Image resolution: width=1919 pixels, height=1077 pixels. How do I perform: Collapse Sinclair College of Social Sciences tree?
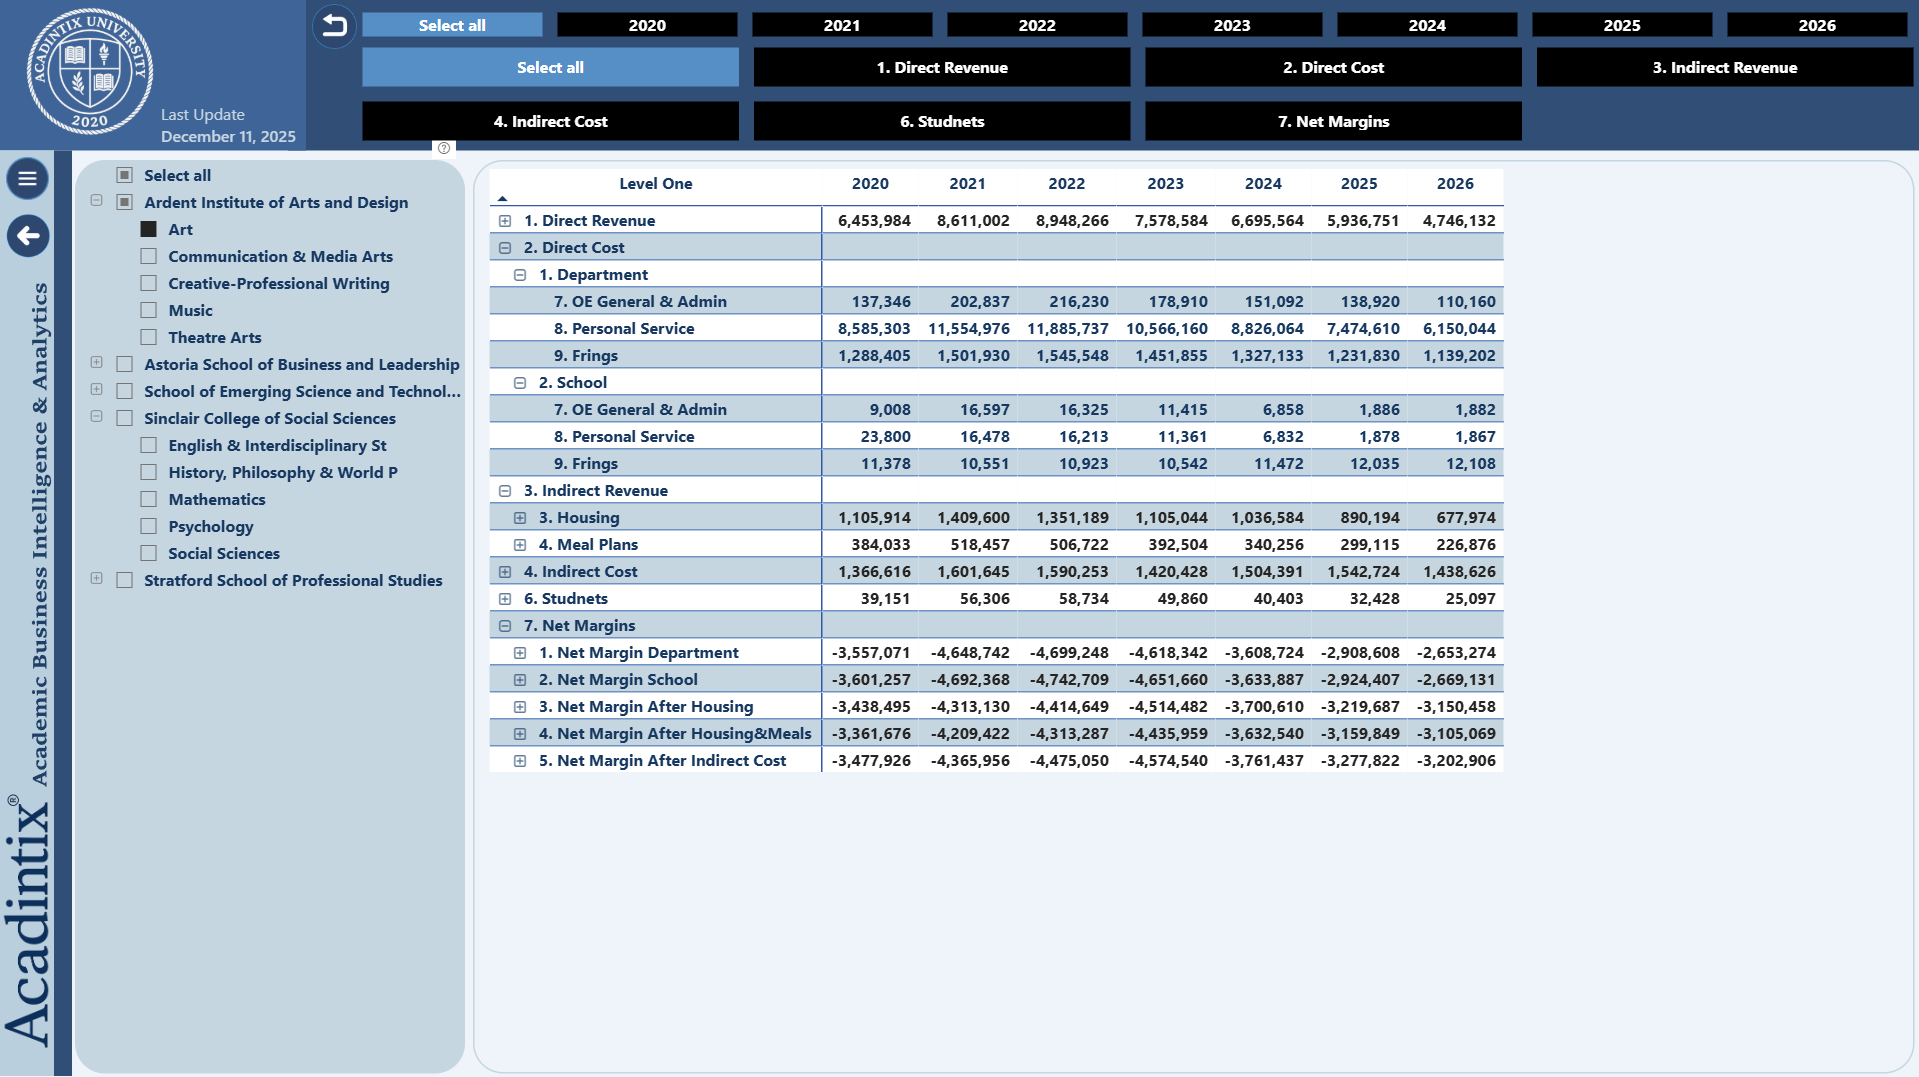97,417
